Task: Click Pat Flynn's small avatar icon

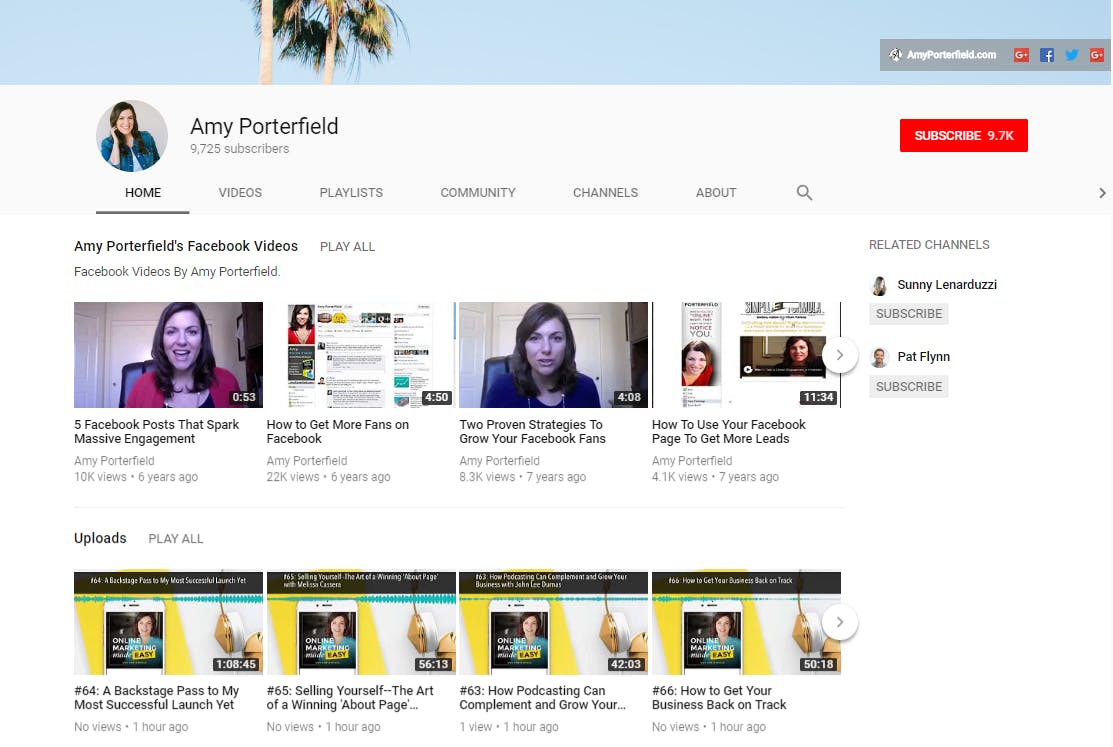Action: 879,357
